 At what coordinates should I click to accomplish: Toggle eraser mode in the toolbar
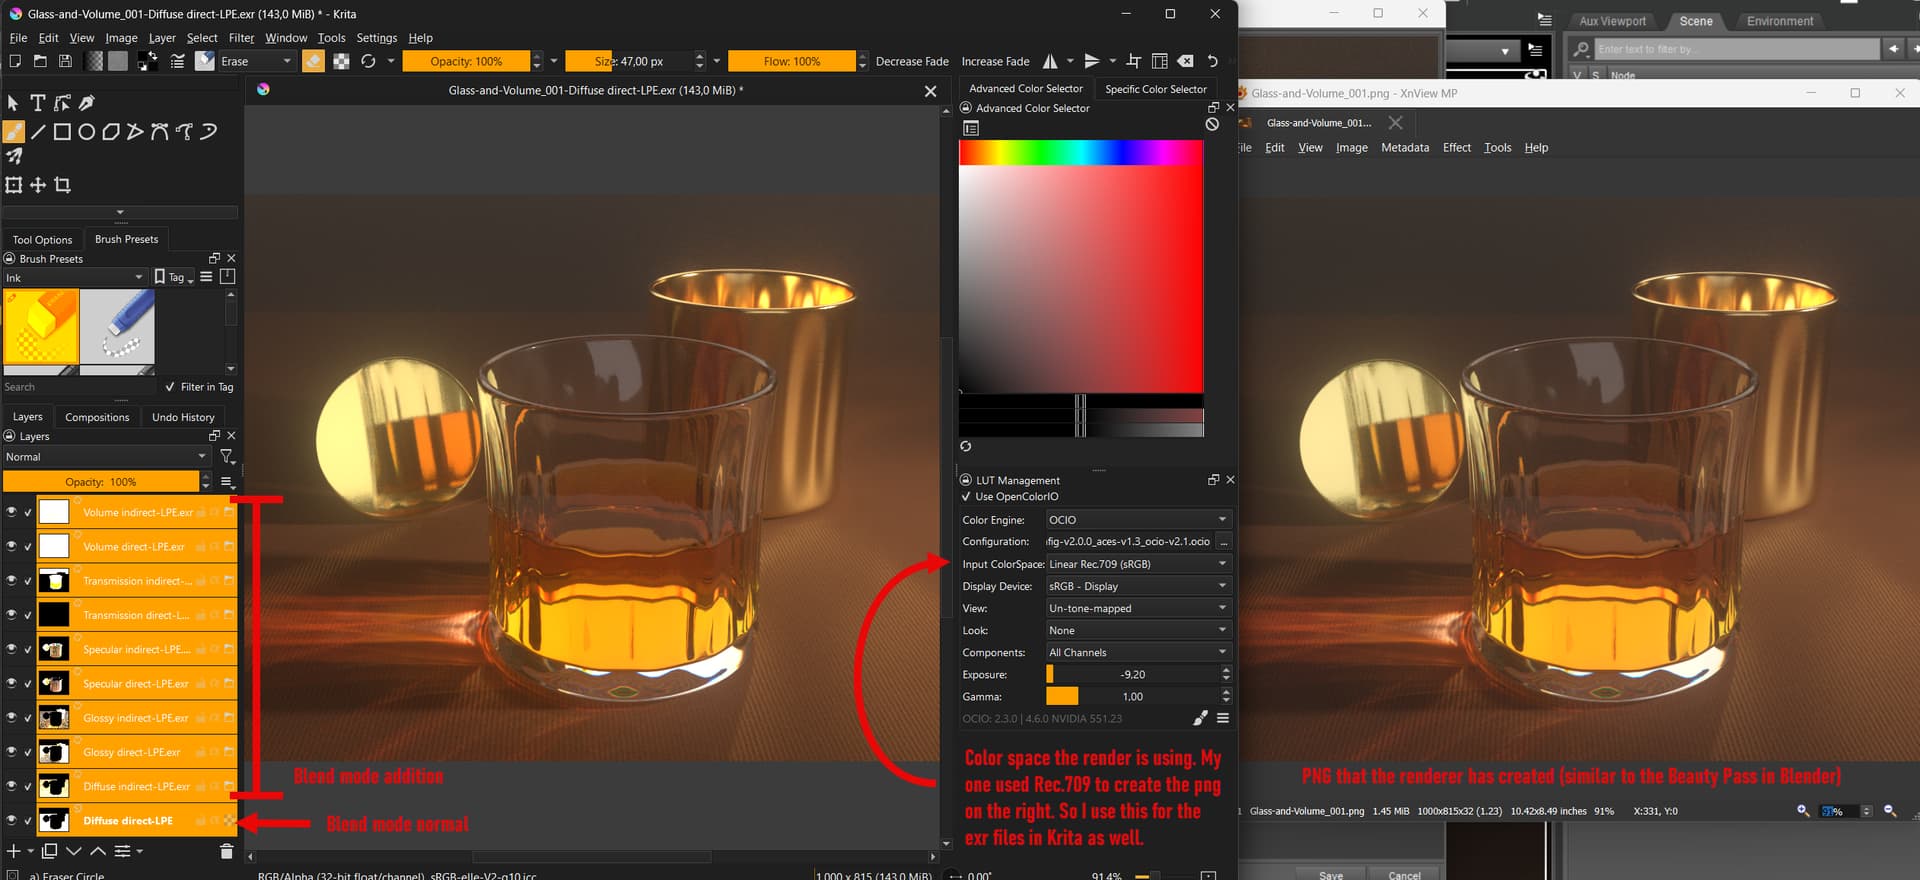tap(313, 61)
